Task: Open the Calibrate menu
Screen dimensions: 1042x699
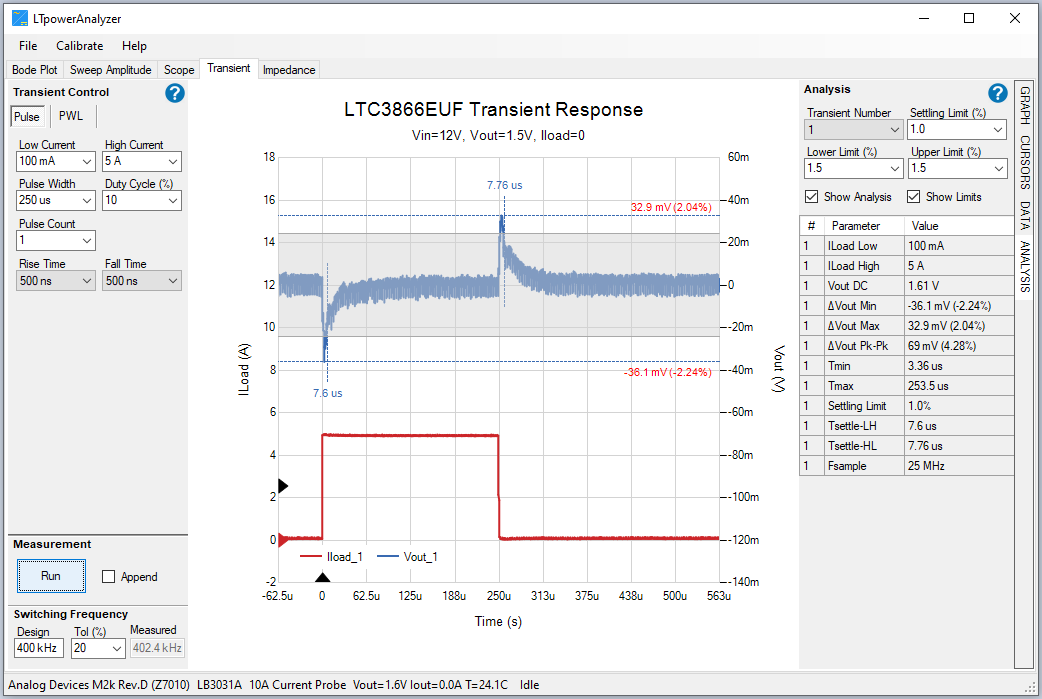Action: (x=79, y=45)
